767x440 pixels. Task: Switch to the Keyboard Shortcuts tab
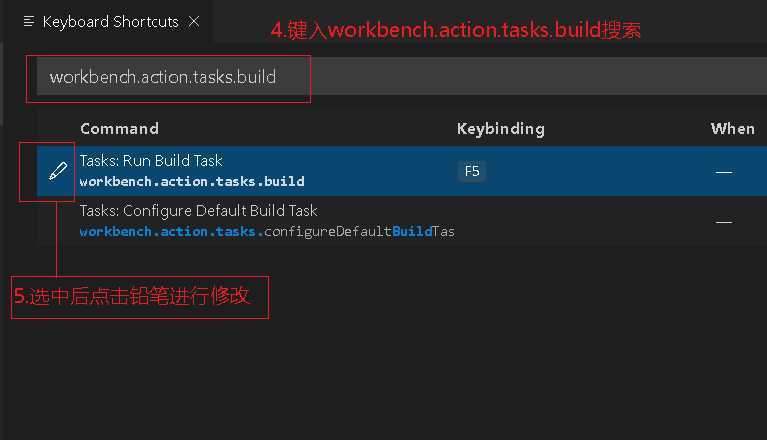[110, 21]
